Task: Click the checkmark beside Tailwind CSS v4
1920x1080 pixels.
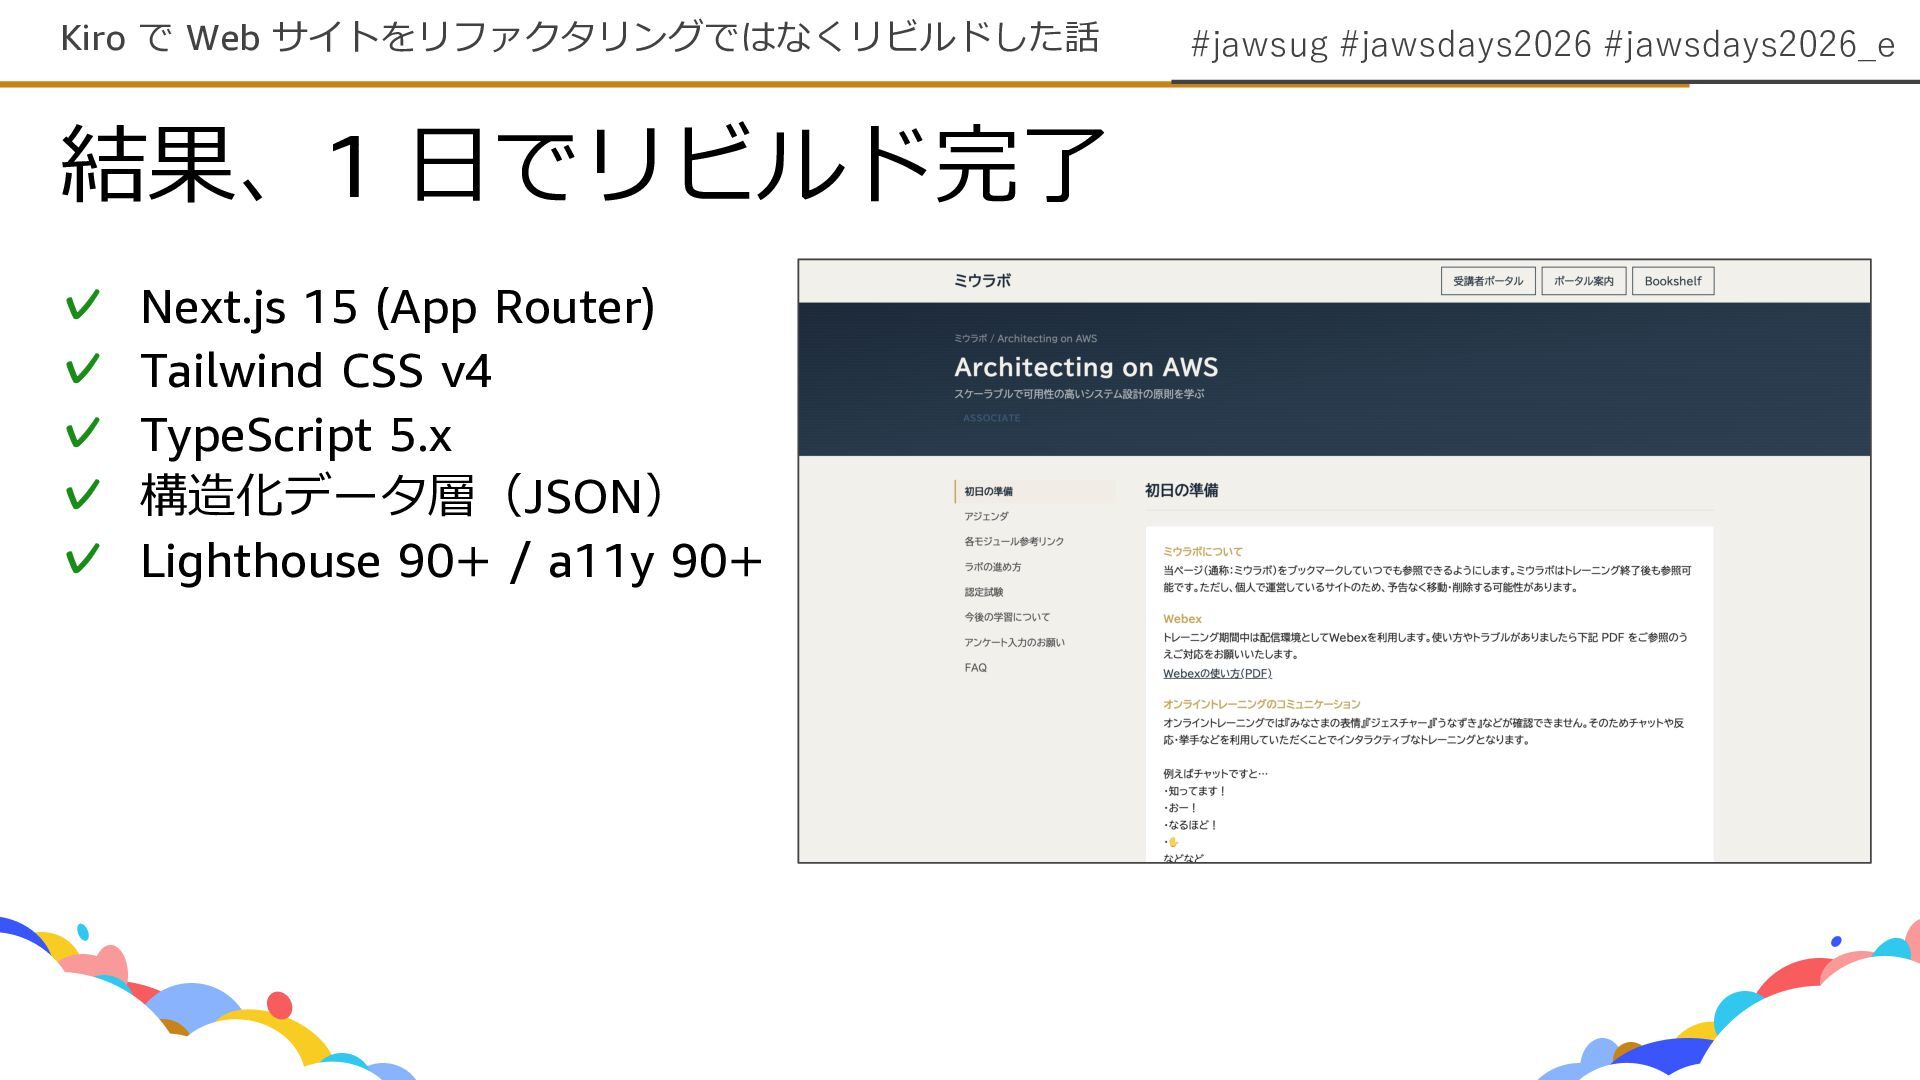Action: tap(83, 369)
